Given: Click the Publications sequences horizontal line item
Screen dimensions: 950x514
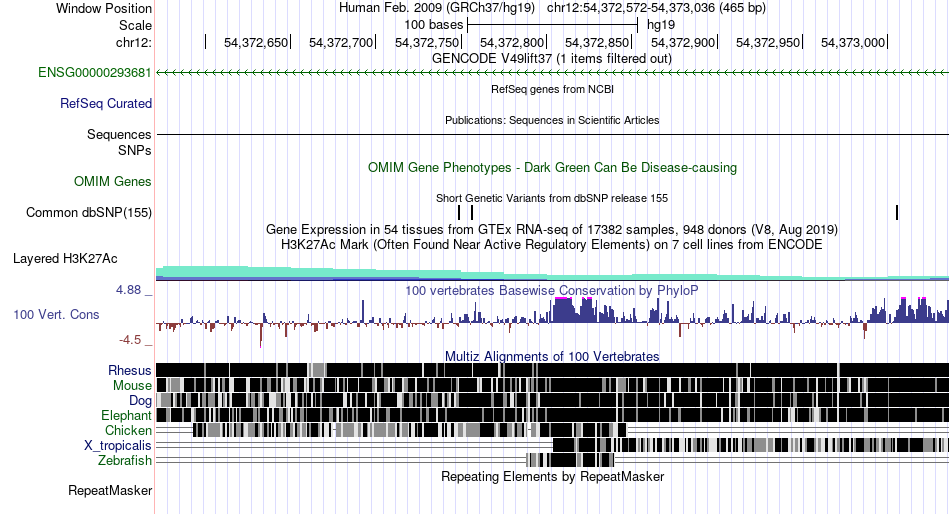Looking at the screenshot, I should (552, 135).
